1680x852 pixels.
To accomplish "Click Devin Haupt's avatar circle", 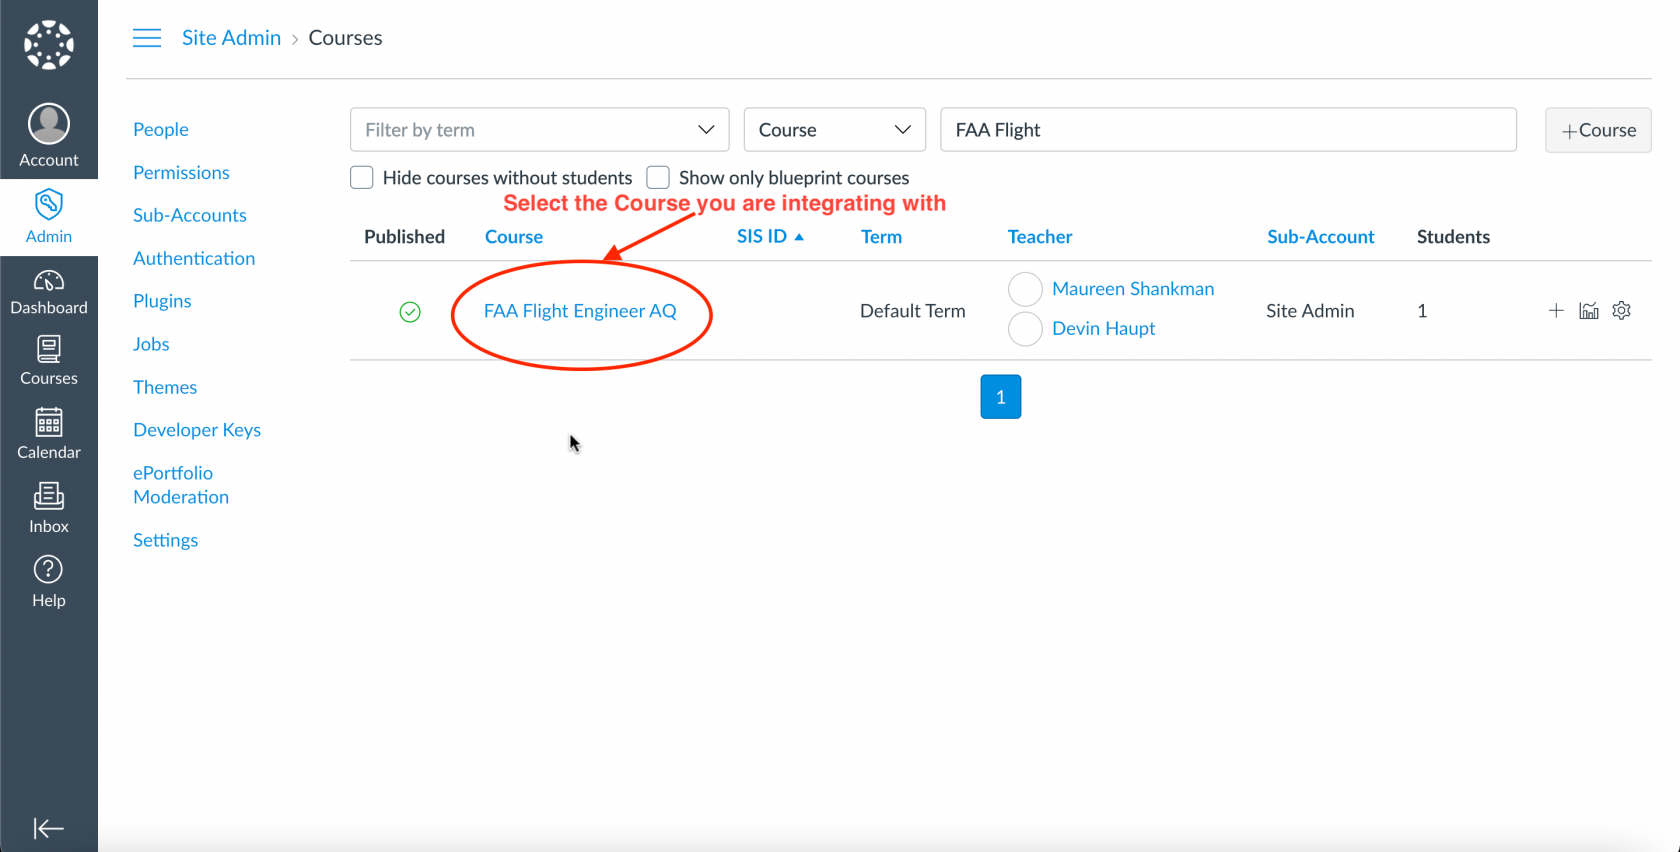I will click(1025, 329).
